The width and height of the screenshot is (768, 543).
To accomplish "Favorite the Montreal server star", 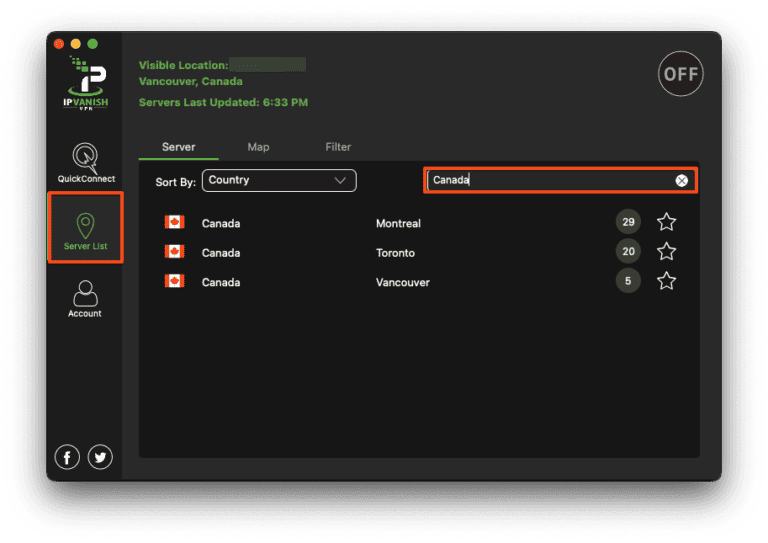I will (x=666, y=222).
